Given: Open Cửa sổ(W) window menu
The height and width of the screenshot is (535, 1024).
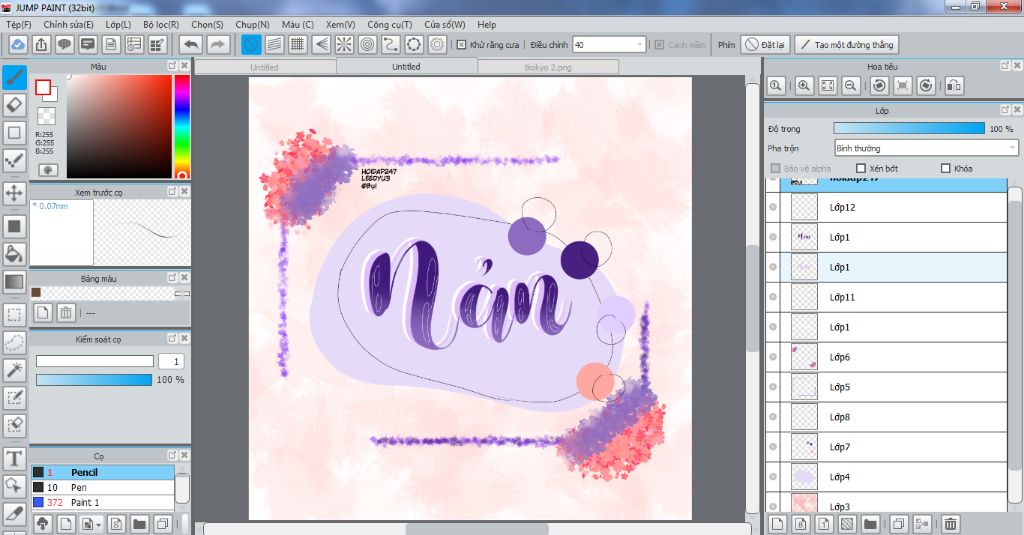Looking at the screenshot, I should 445,24.
